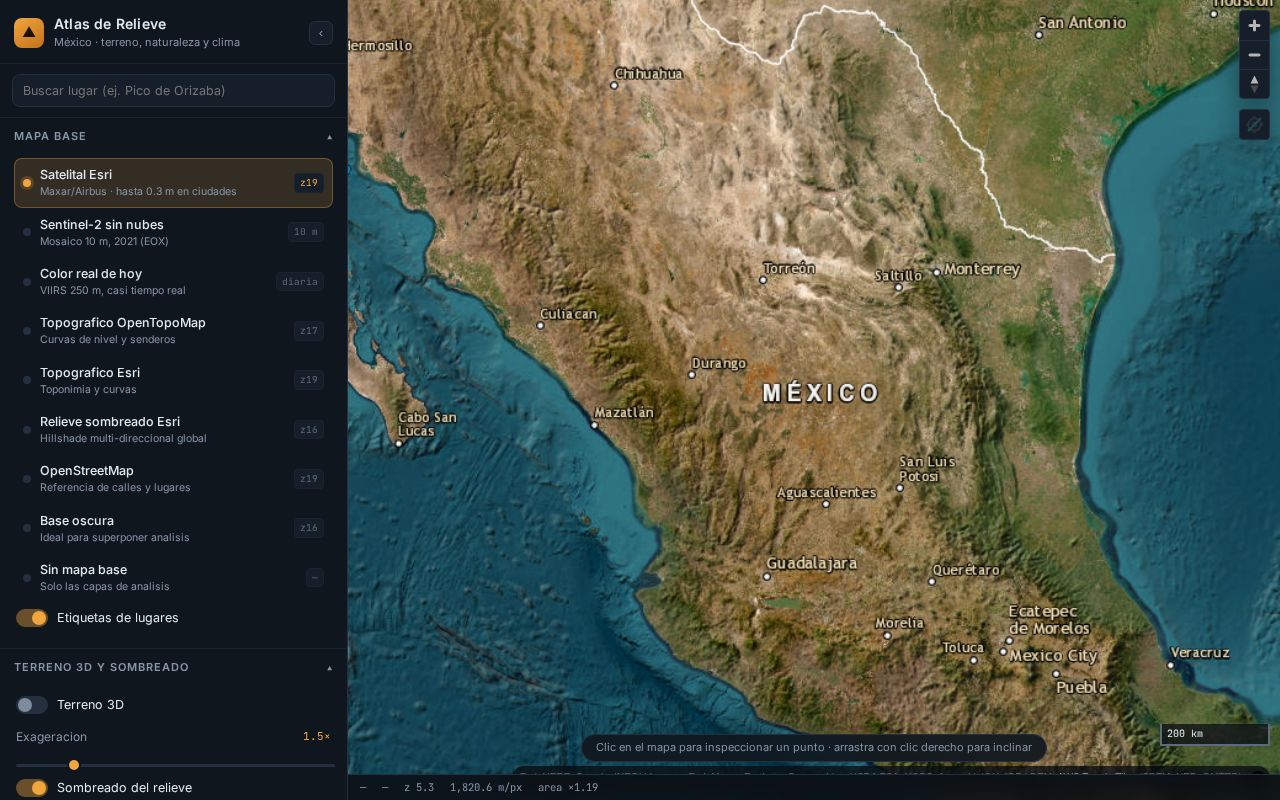Click the z17 badge on Topografico OpenTopoMap

click(309, 331)
